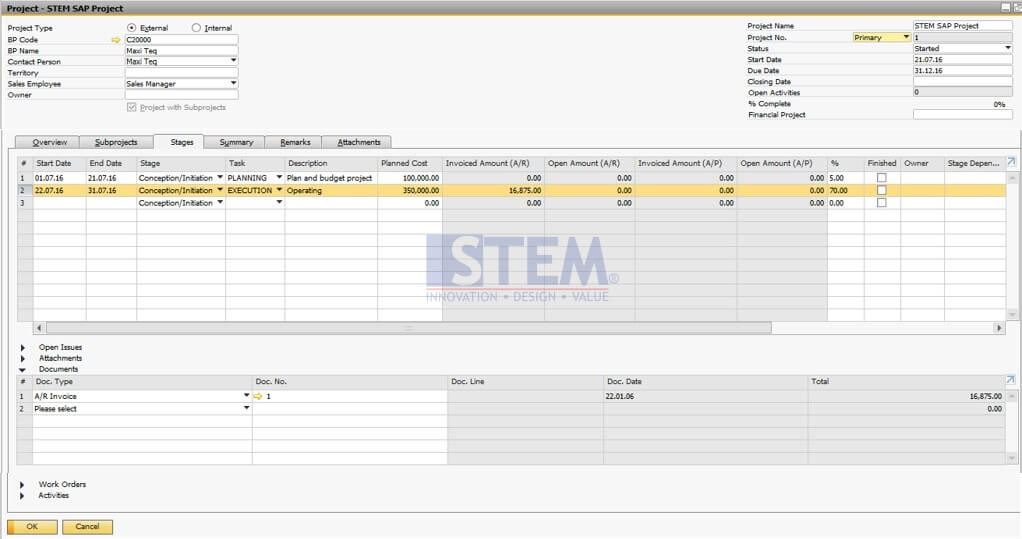Screen dimensions: 1022x539
Task: Click description cell Plan and budget project
Action: [x=330, y=177]
